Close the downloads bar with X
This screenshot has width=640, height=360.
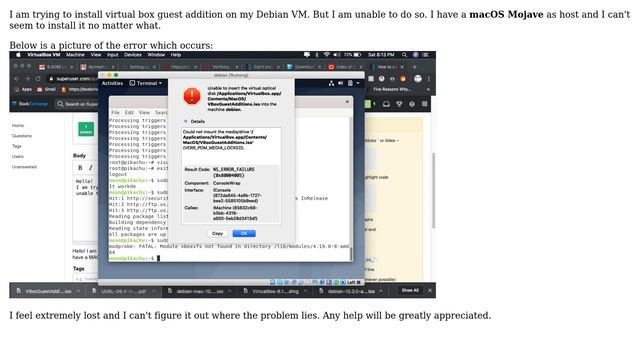click(430, 291)
